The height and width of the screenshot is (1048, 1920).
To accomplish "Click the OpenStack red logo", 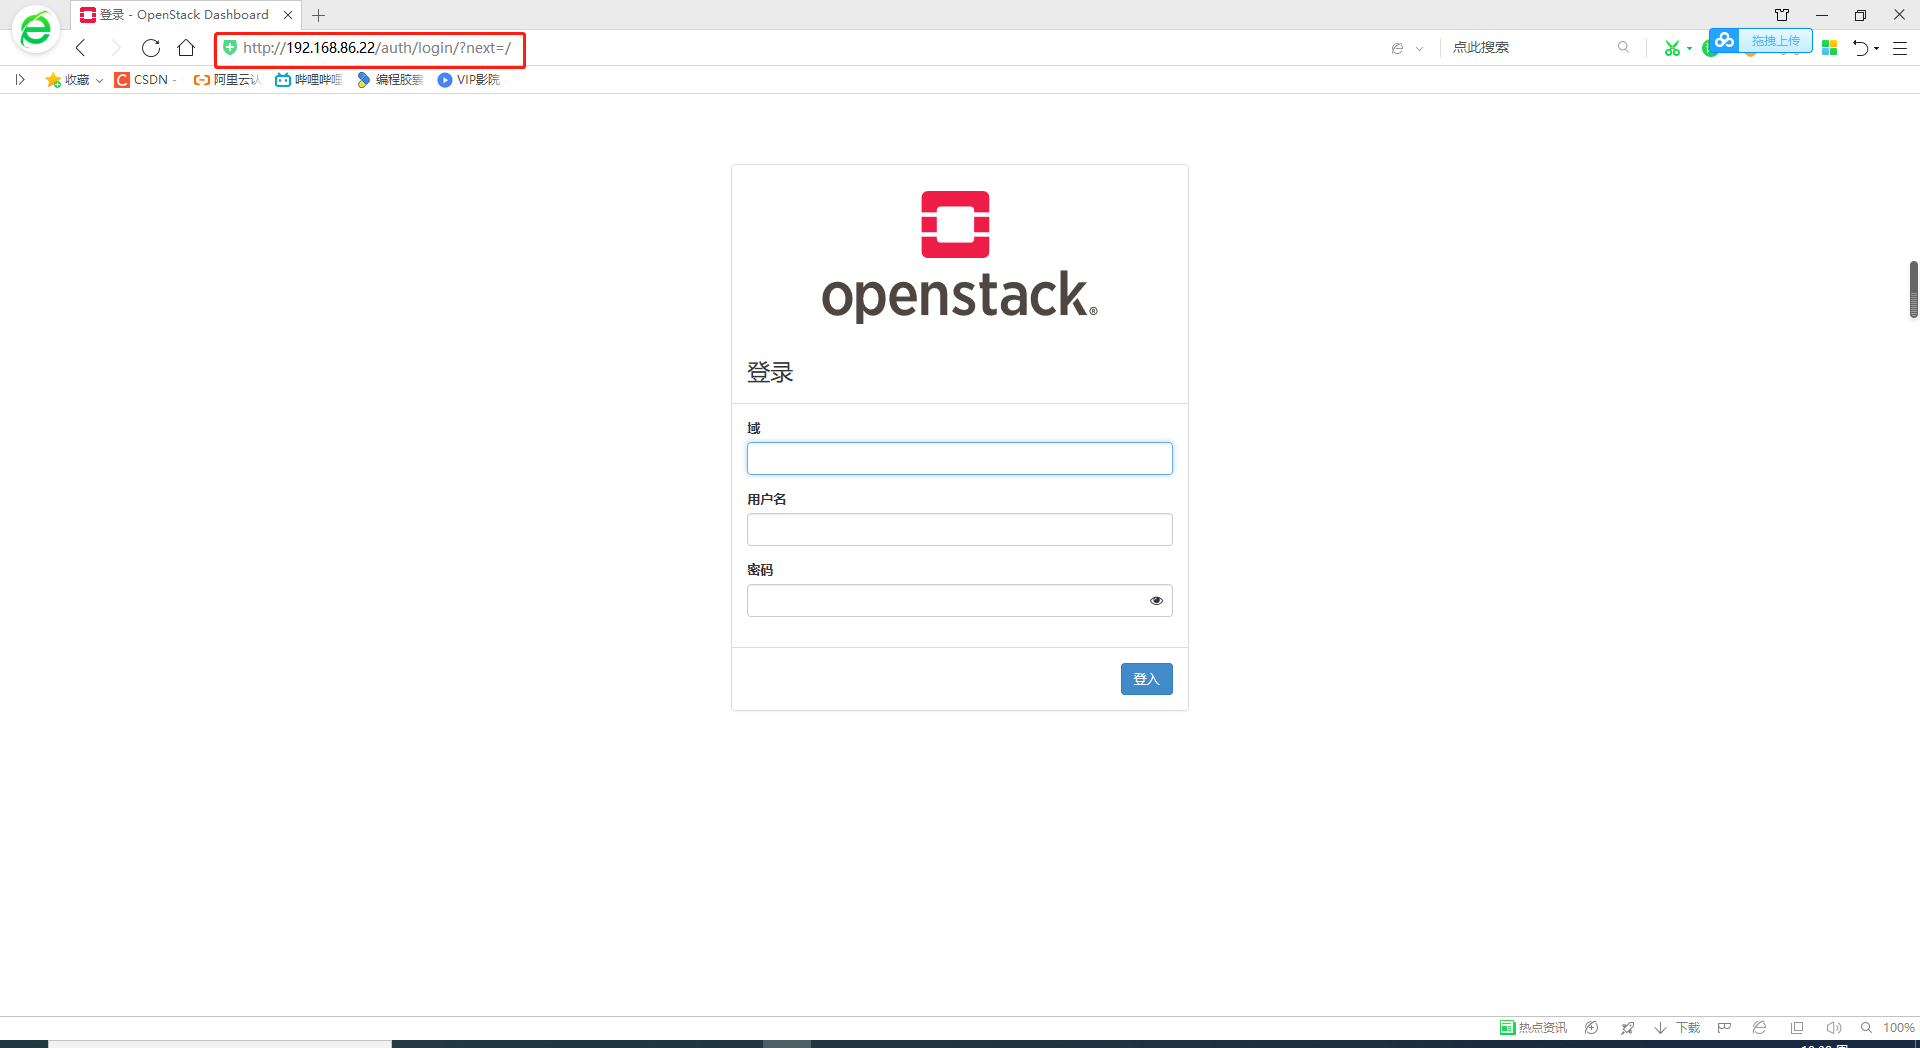I will tap(955, 224).
